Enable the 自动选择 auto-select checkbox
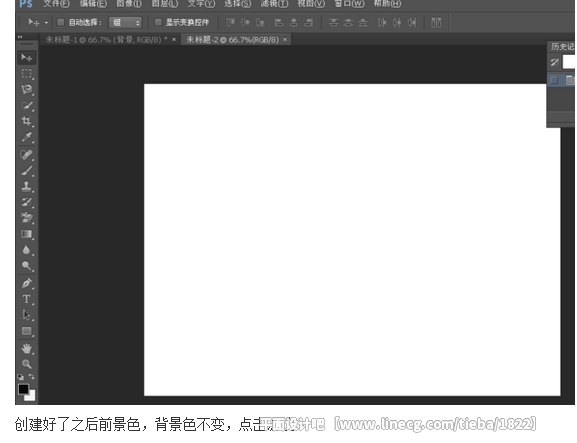The height and width of the screenshot is (443, 577). click(60, 22)
